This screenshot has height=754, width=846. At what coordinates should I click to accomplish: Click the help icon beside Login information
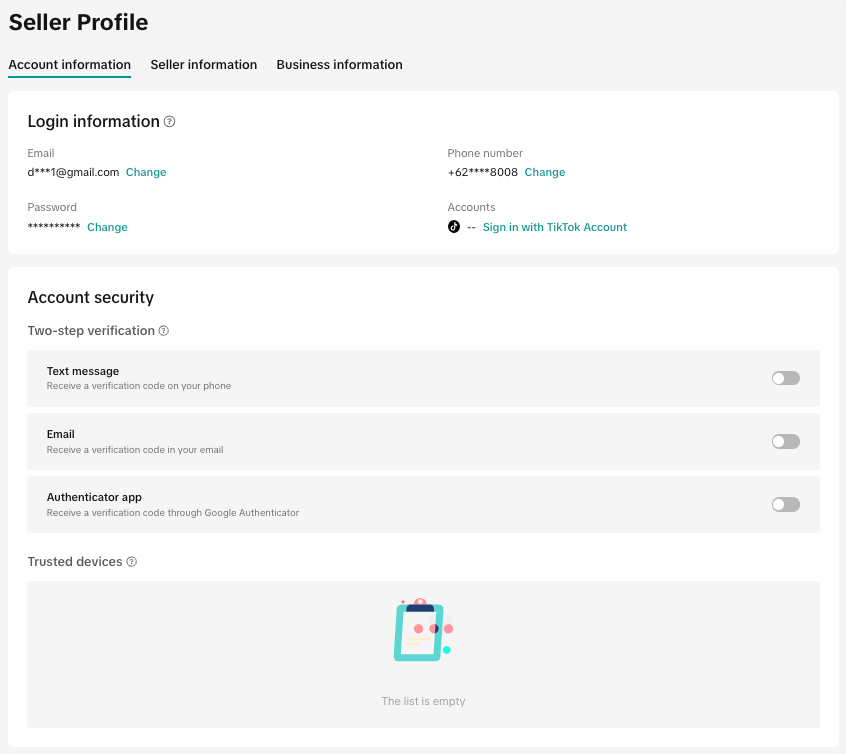(x=170, y=122)
